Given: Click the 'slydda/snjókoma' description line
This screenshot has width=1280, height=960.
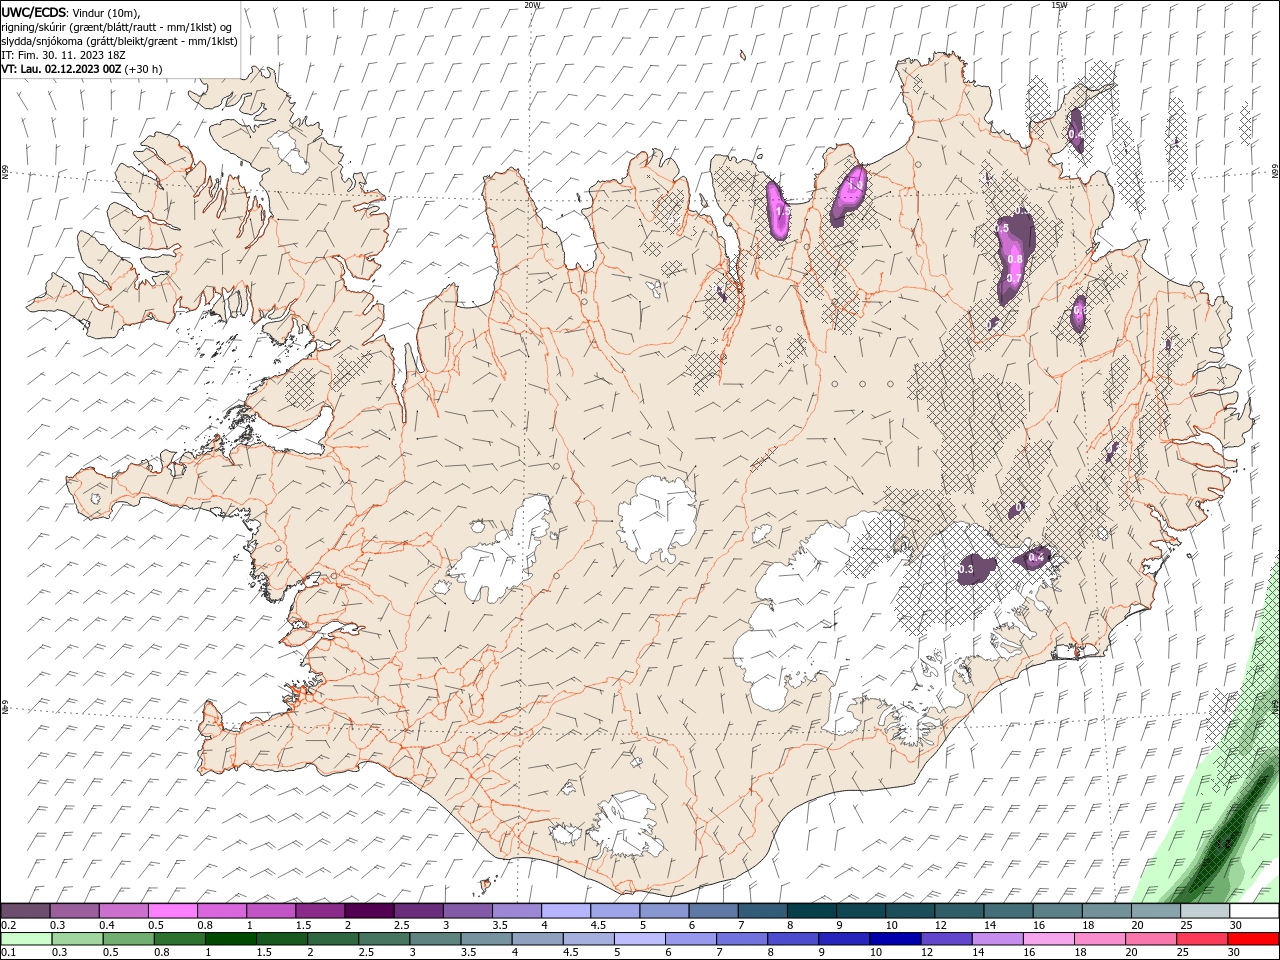Looking at the screenshot, I should (119, 41).
